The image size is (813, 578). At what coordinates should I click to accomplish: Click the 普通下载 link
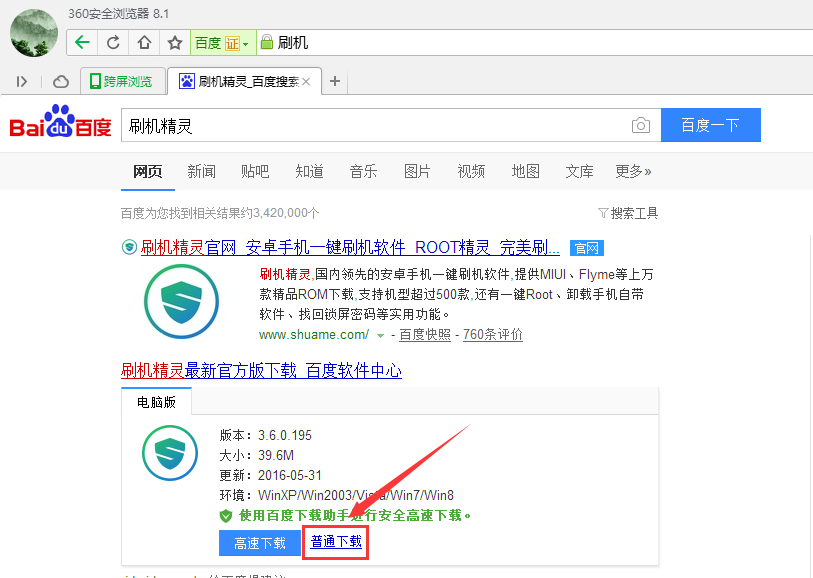click(336, 542)
